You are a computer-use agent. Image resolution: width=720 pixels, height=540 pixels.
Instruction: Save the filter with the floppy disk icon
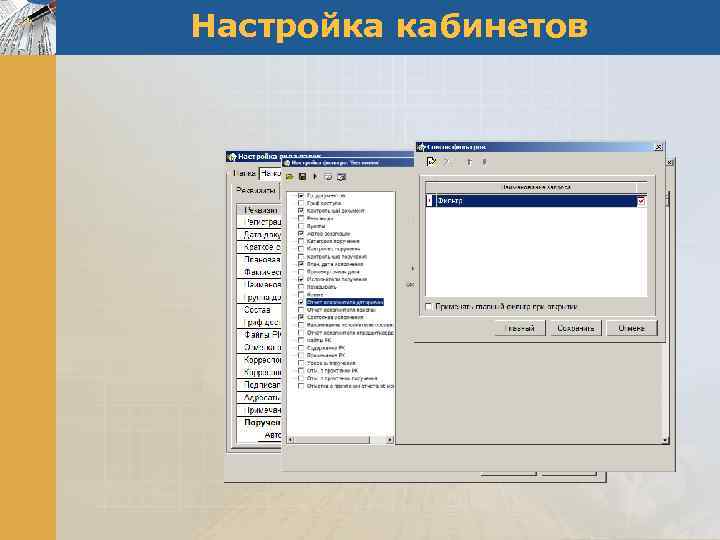click(302, 177)
